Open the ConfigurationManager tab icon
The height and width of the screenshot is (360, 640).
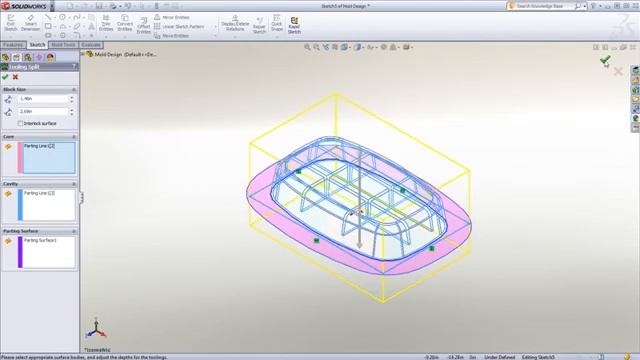coord(27,57)
